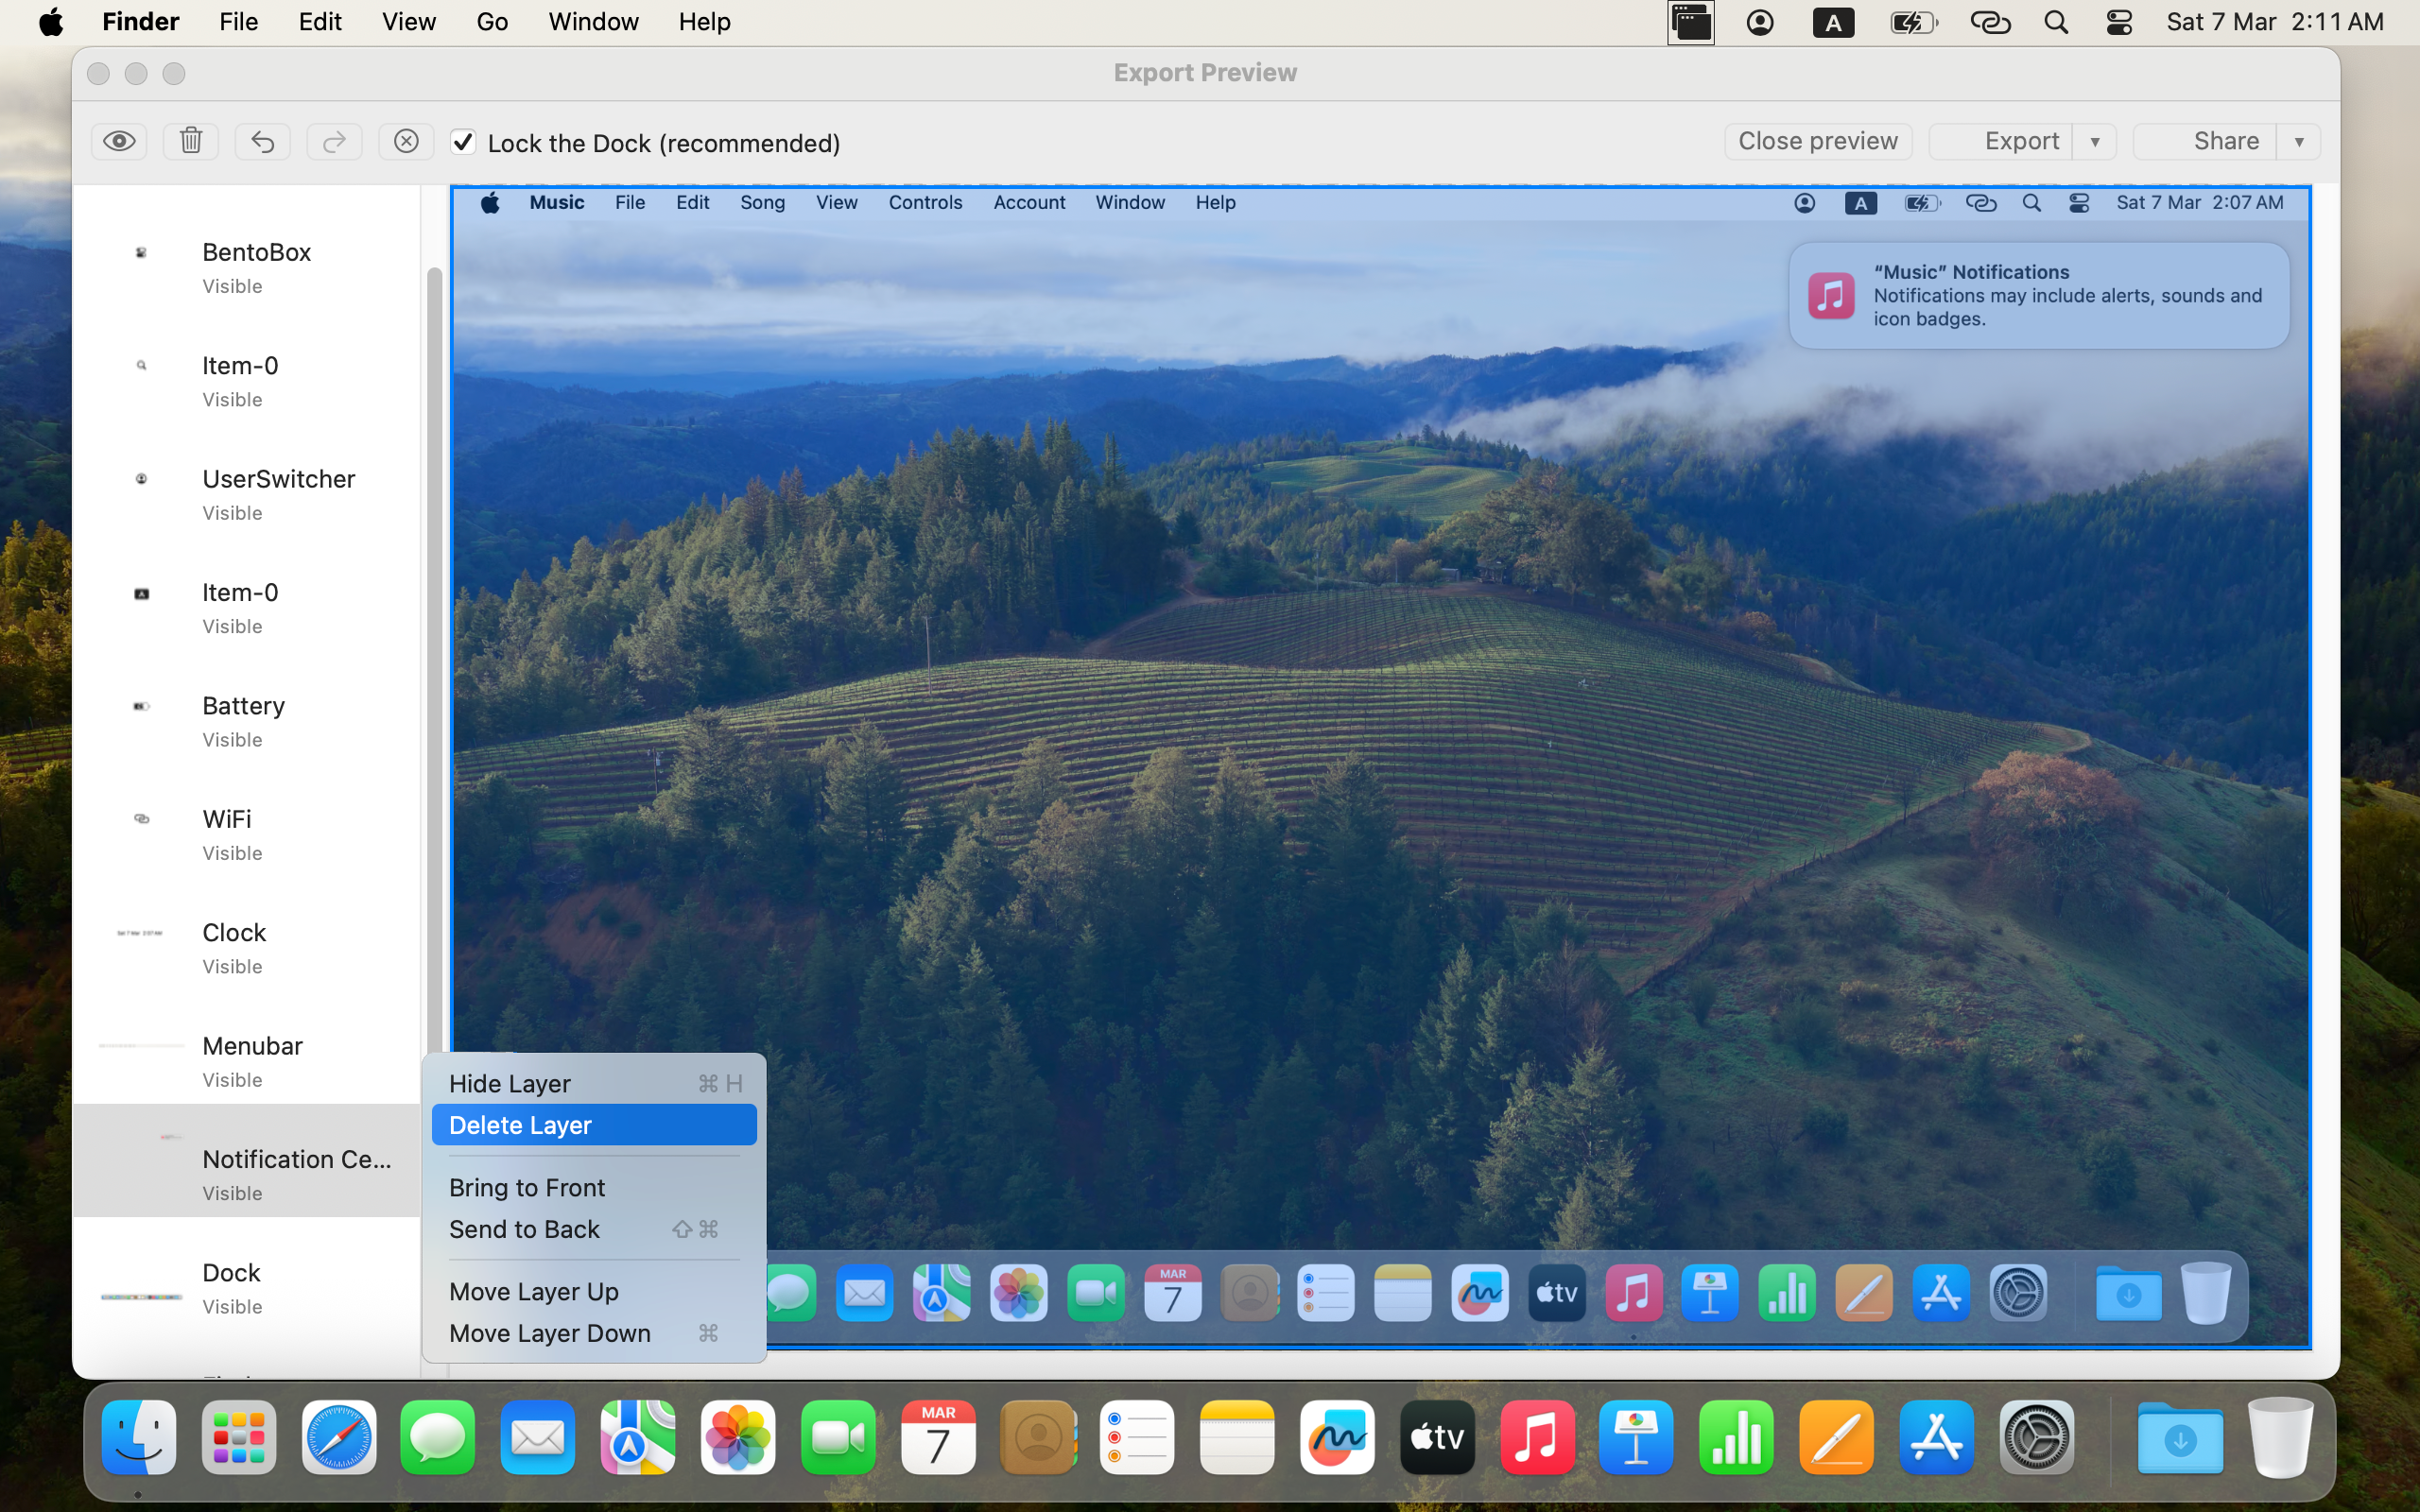Image resolution: width=2420 pixels, height=1512 pixels.
Task: Open the Export dropdown arrow
Action: click(x=2094, y=141)
